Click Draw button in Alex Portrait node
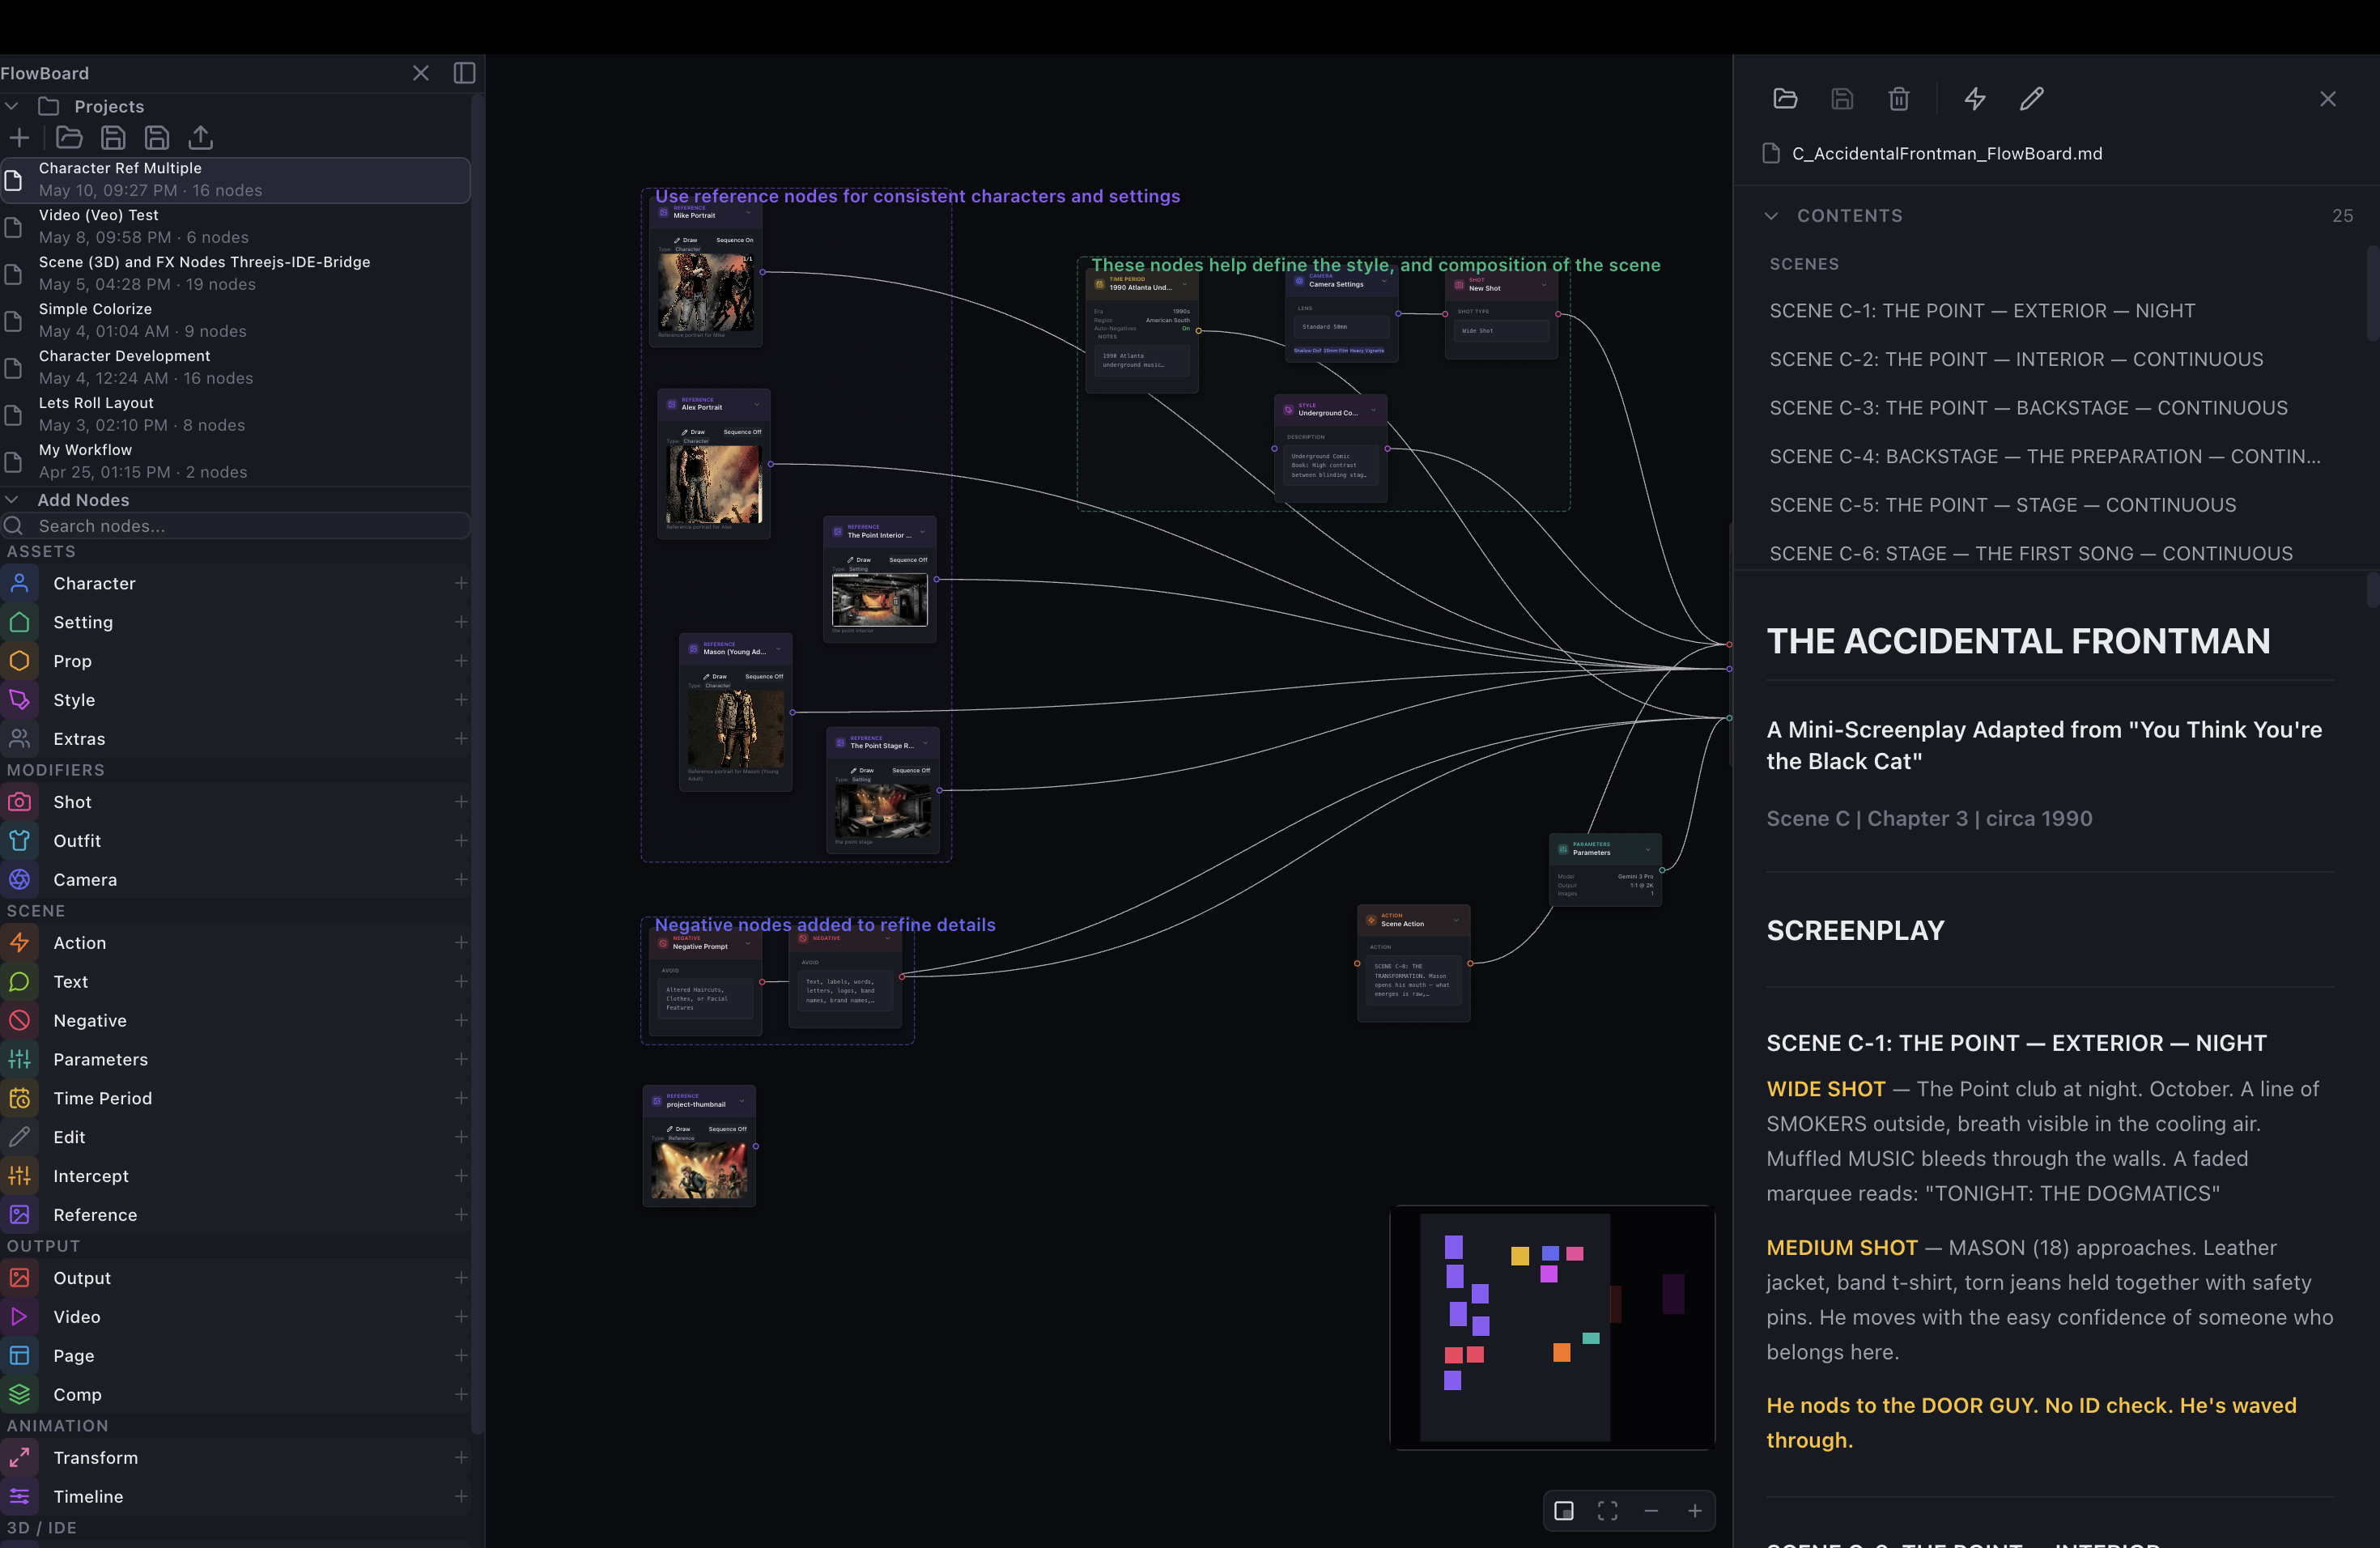This screenshot has height=1548, width=2380. [x=693, y=432]
